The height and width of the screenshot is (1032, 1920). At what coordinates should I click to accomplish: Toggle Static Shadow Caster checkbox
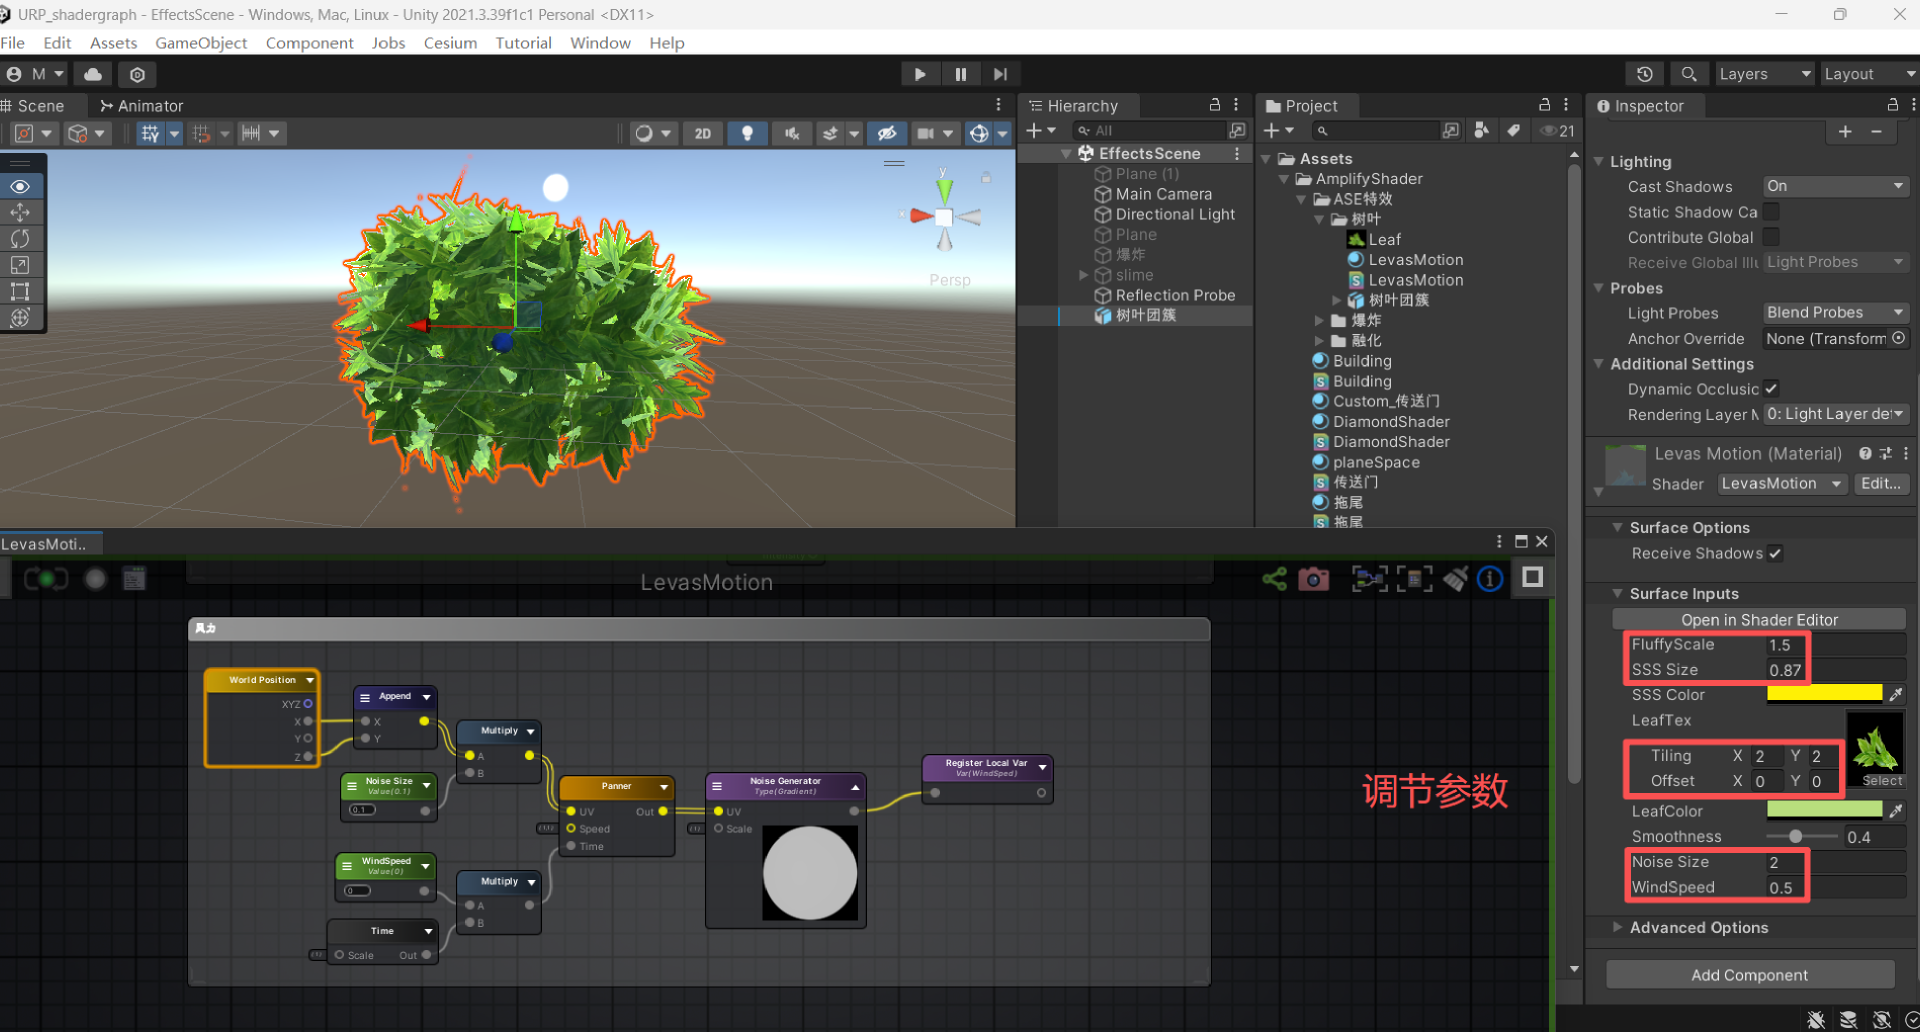point(1771,211)
